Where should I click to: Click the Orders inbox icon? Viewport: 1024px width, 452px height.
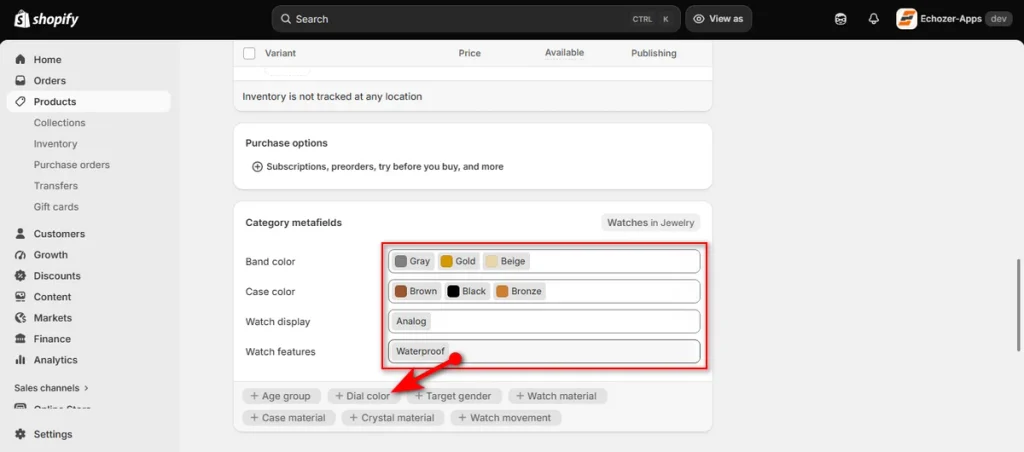click(20, 80)
